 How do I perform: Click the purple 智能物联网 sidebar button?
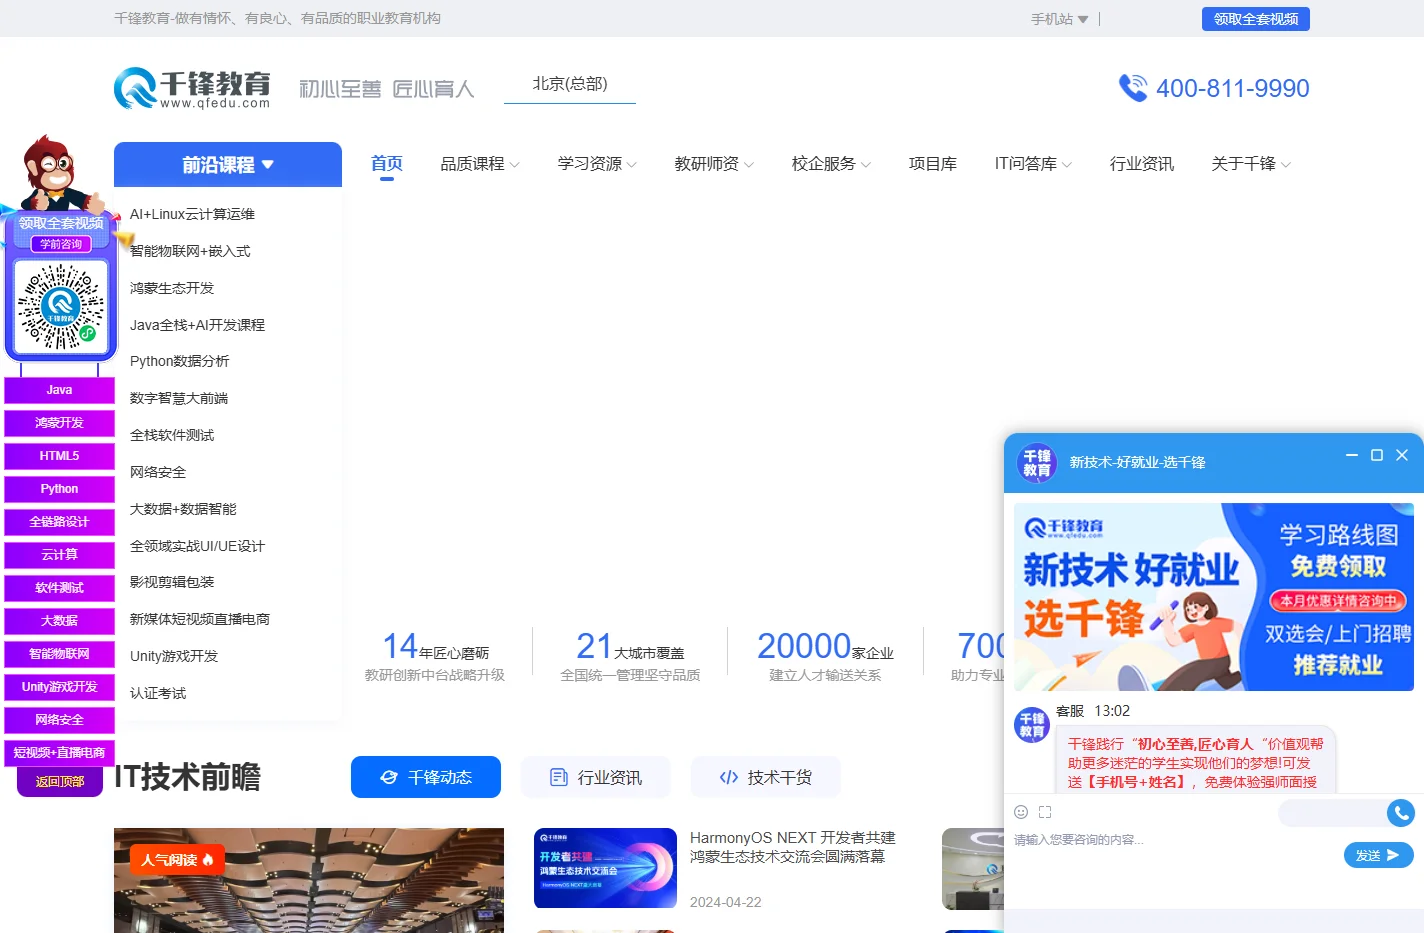pos(59,654)
